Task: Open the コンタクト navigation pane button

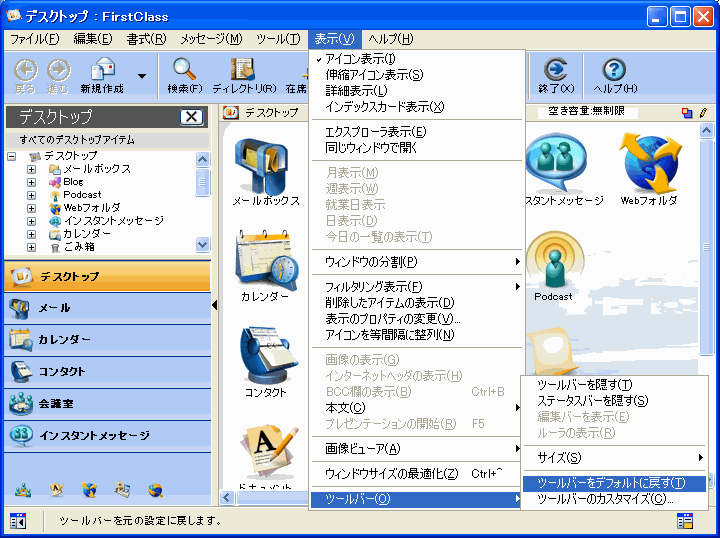Action: point(106,371)
